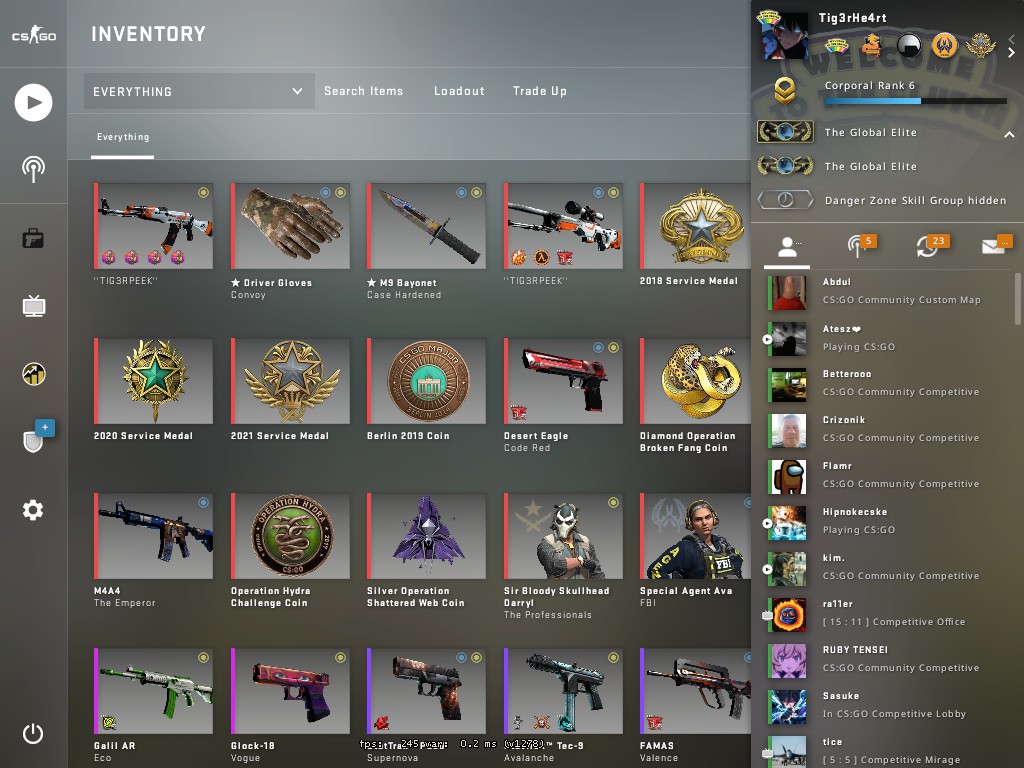Open the broadcast antenna icon in the sidebar
The image size is (1024, 768).
[x=33, y=169]
